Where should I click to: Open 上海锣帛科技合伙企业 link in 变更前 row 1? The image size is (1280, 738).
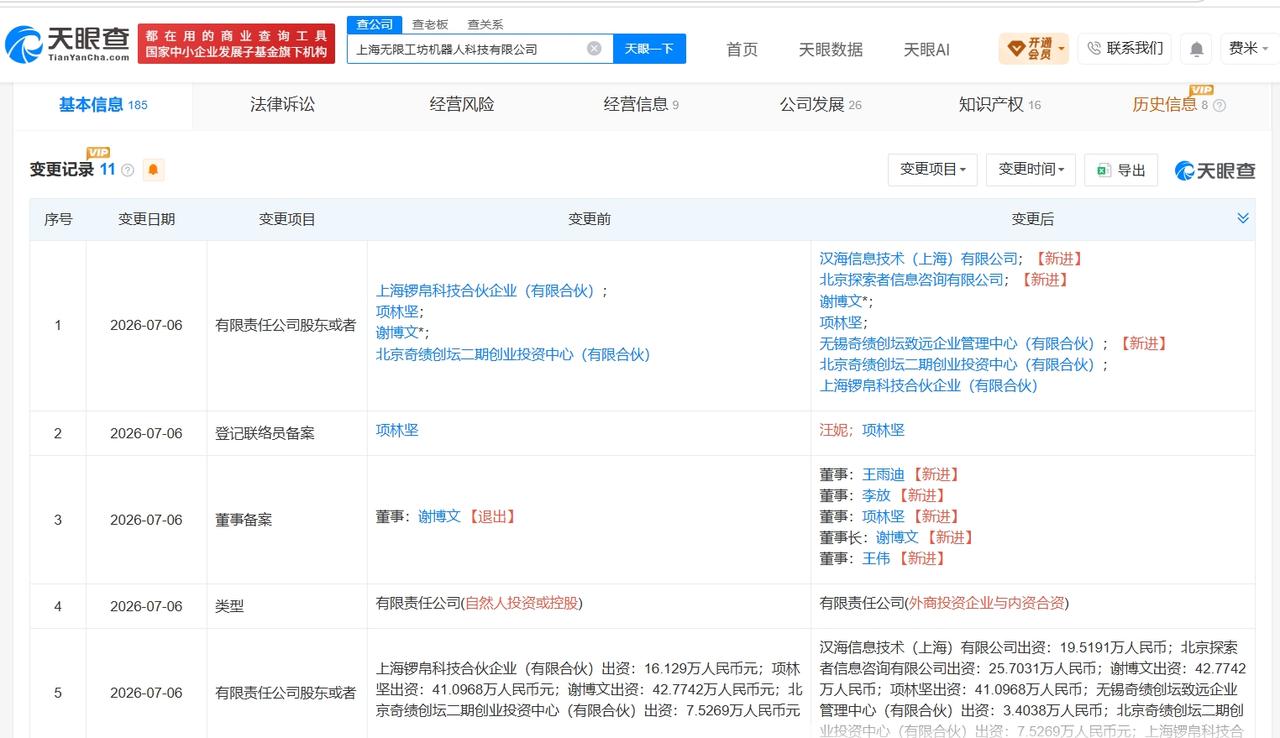coord(485,291)
